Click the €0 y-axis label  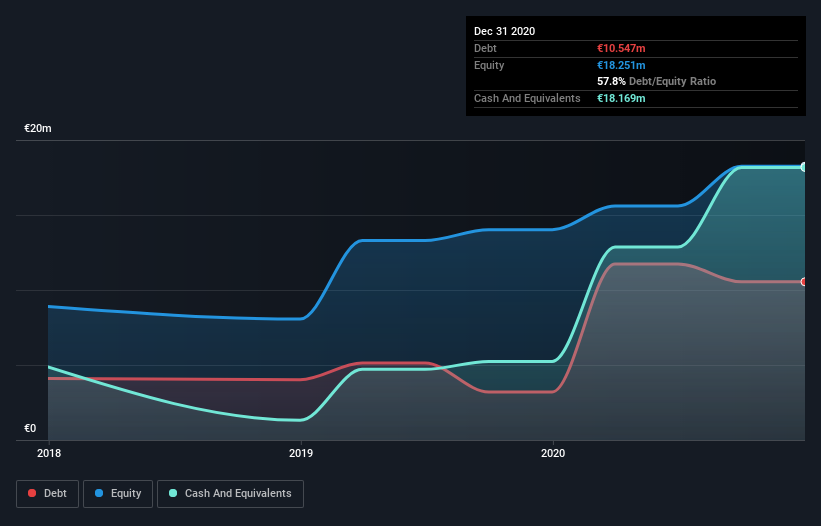pos(30,428)
